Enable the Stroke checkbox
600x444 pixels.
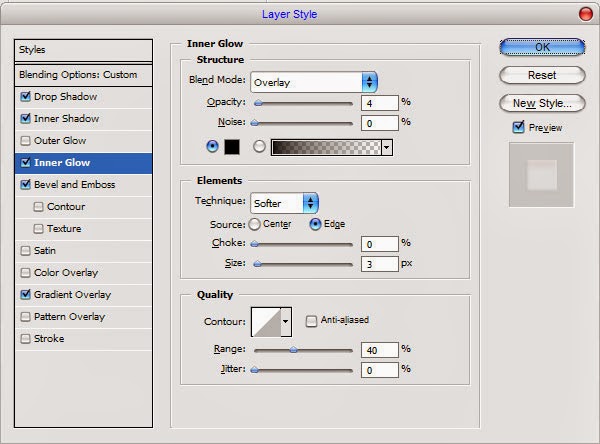[x=26, y=339]
